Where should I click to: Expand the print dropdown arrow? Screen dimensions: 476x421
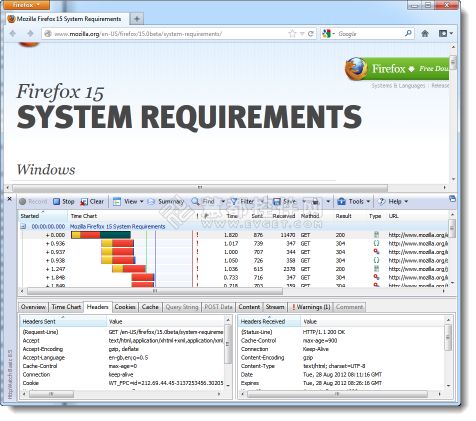click(328, 202)
